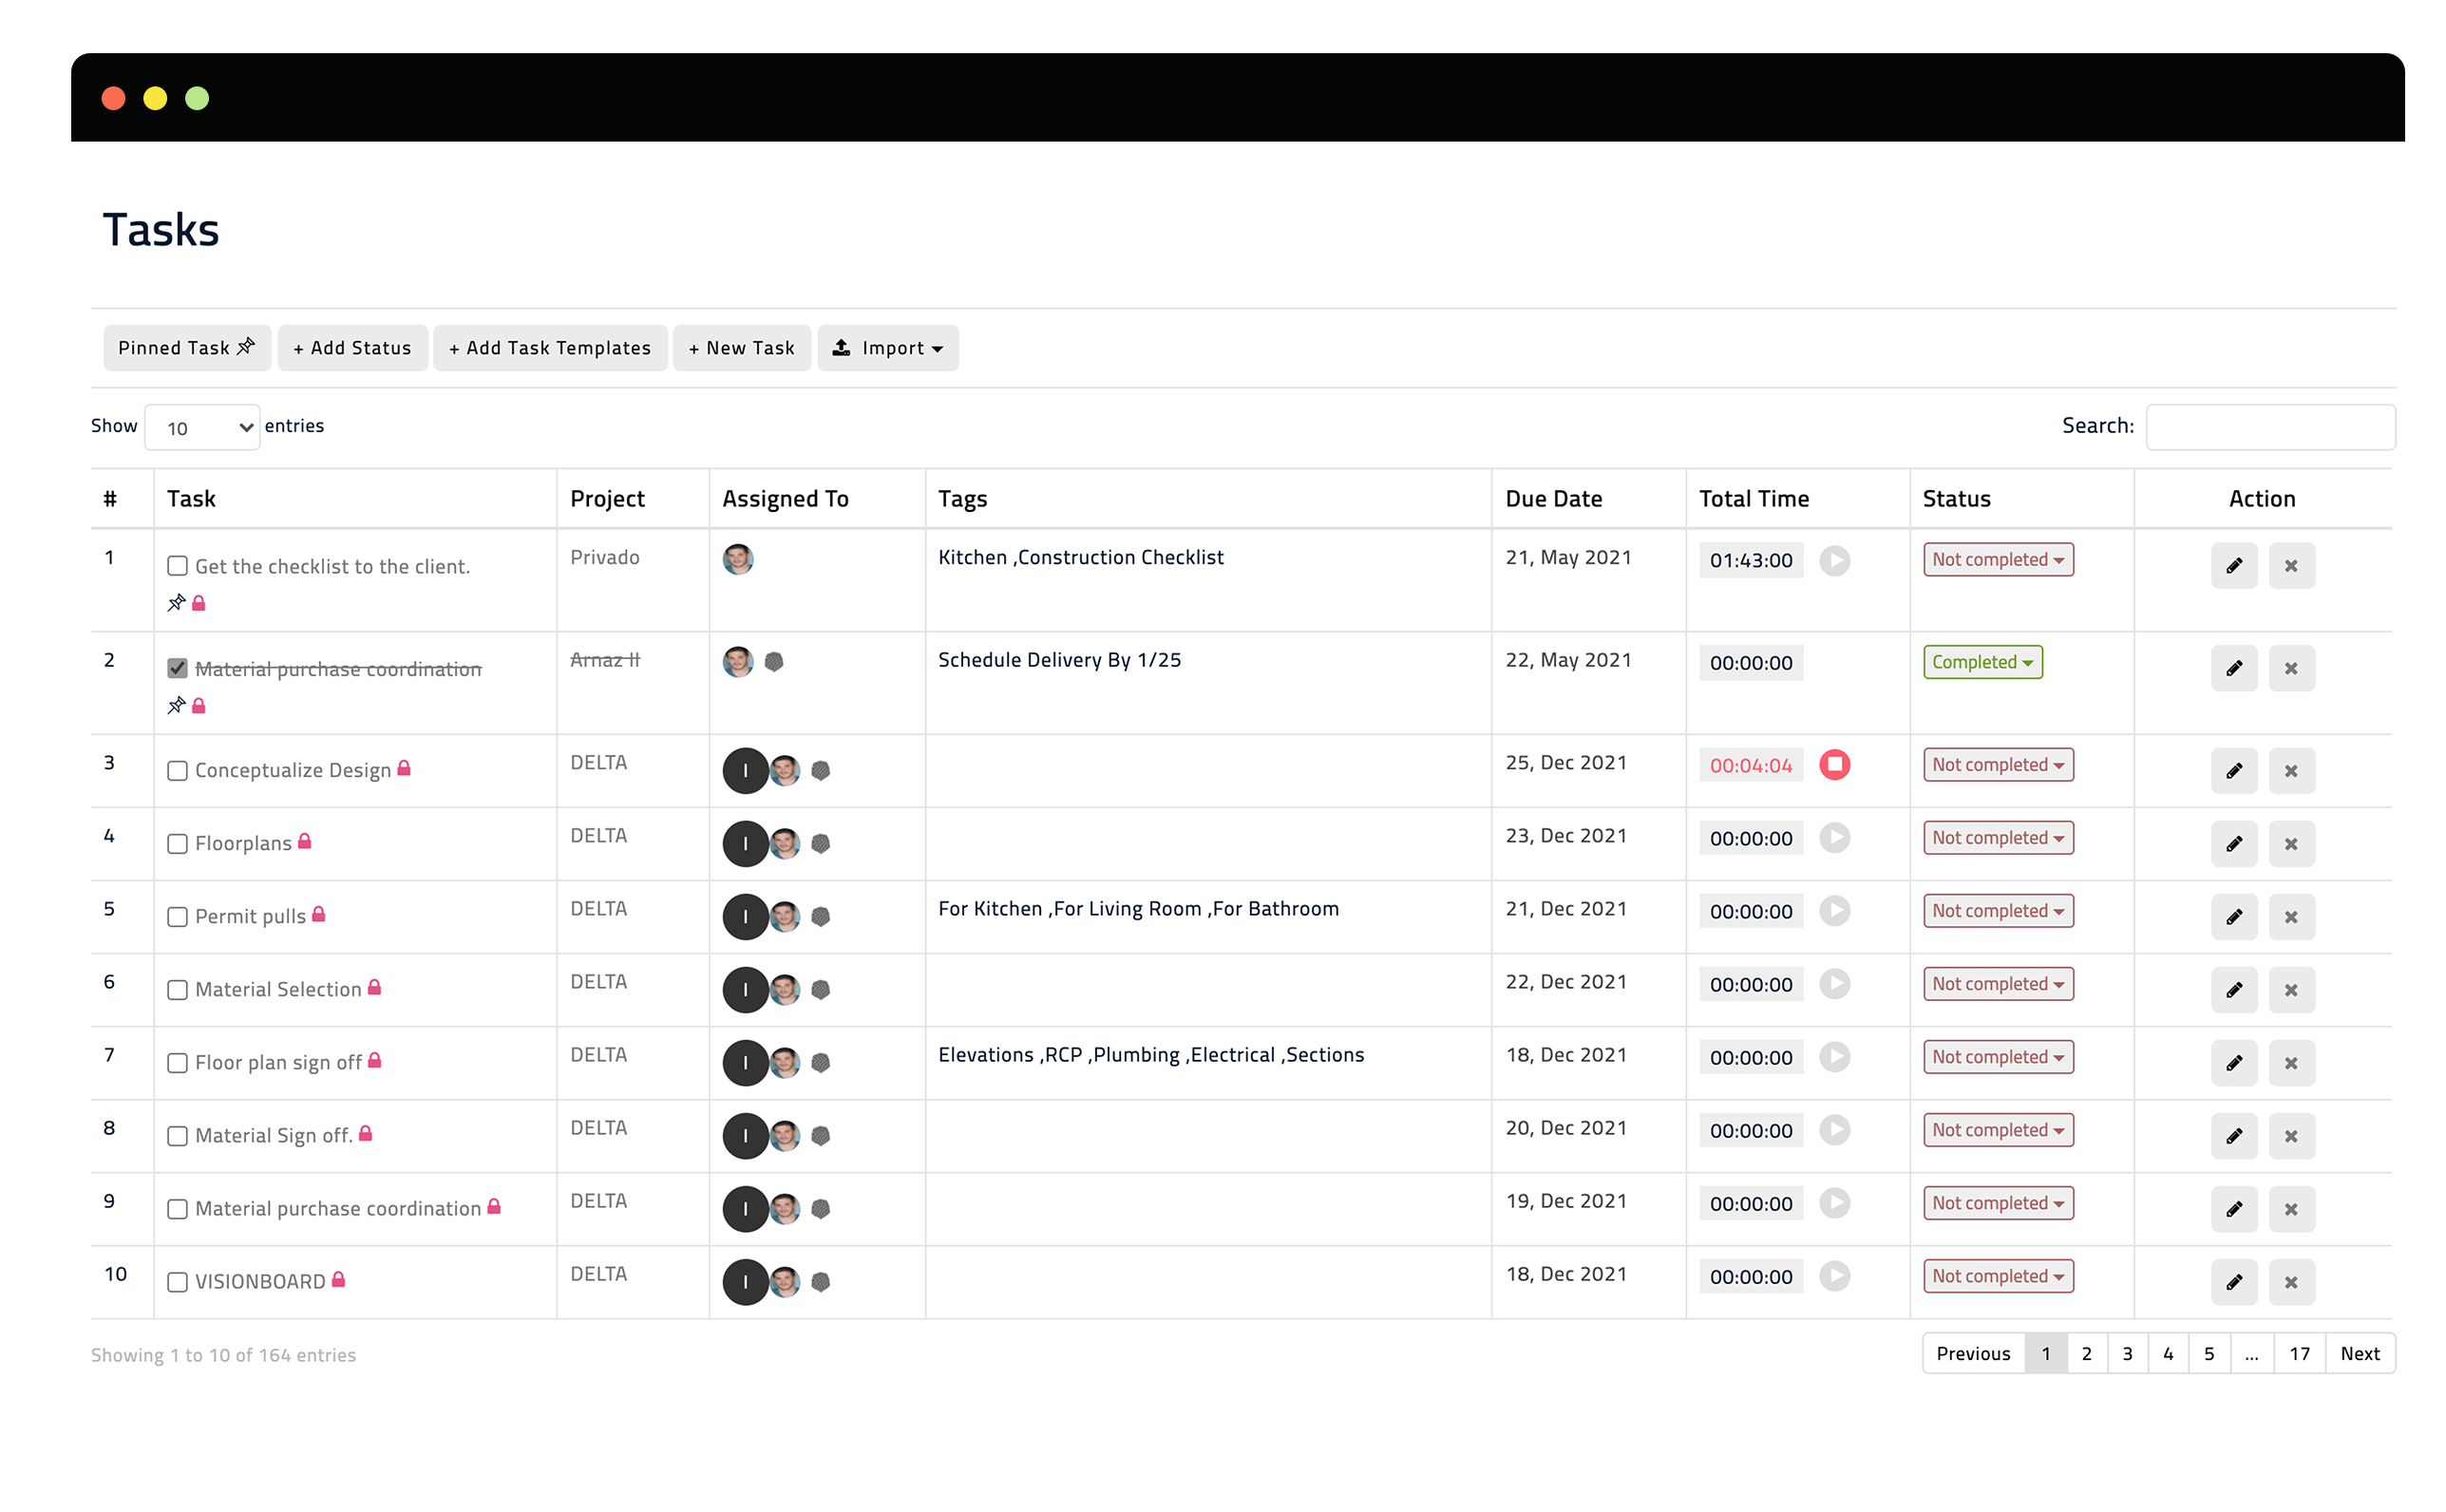The height and width of the screenshot is (1512, 2446).
Task: Click the pin icon under Get the checklist task
Action: [176, 603]
